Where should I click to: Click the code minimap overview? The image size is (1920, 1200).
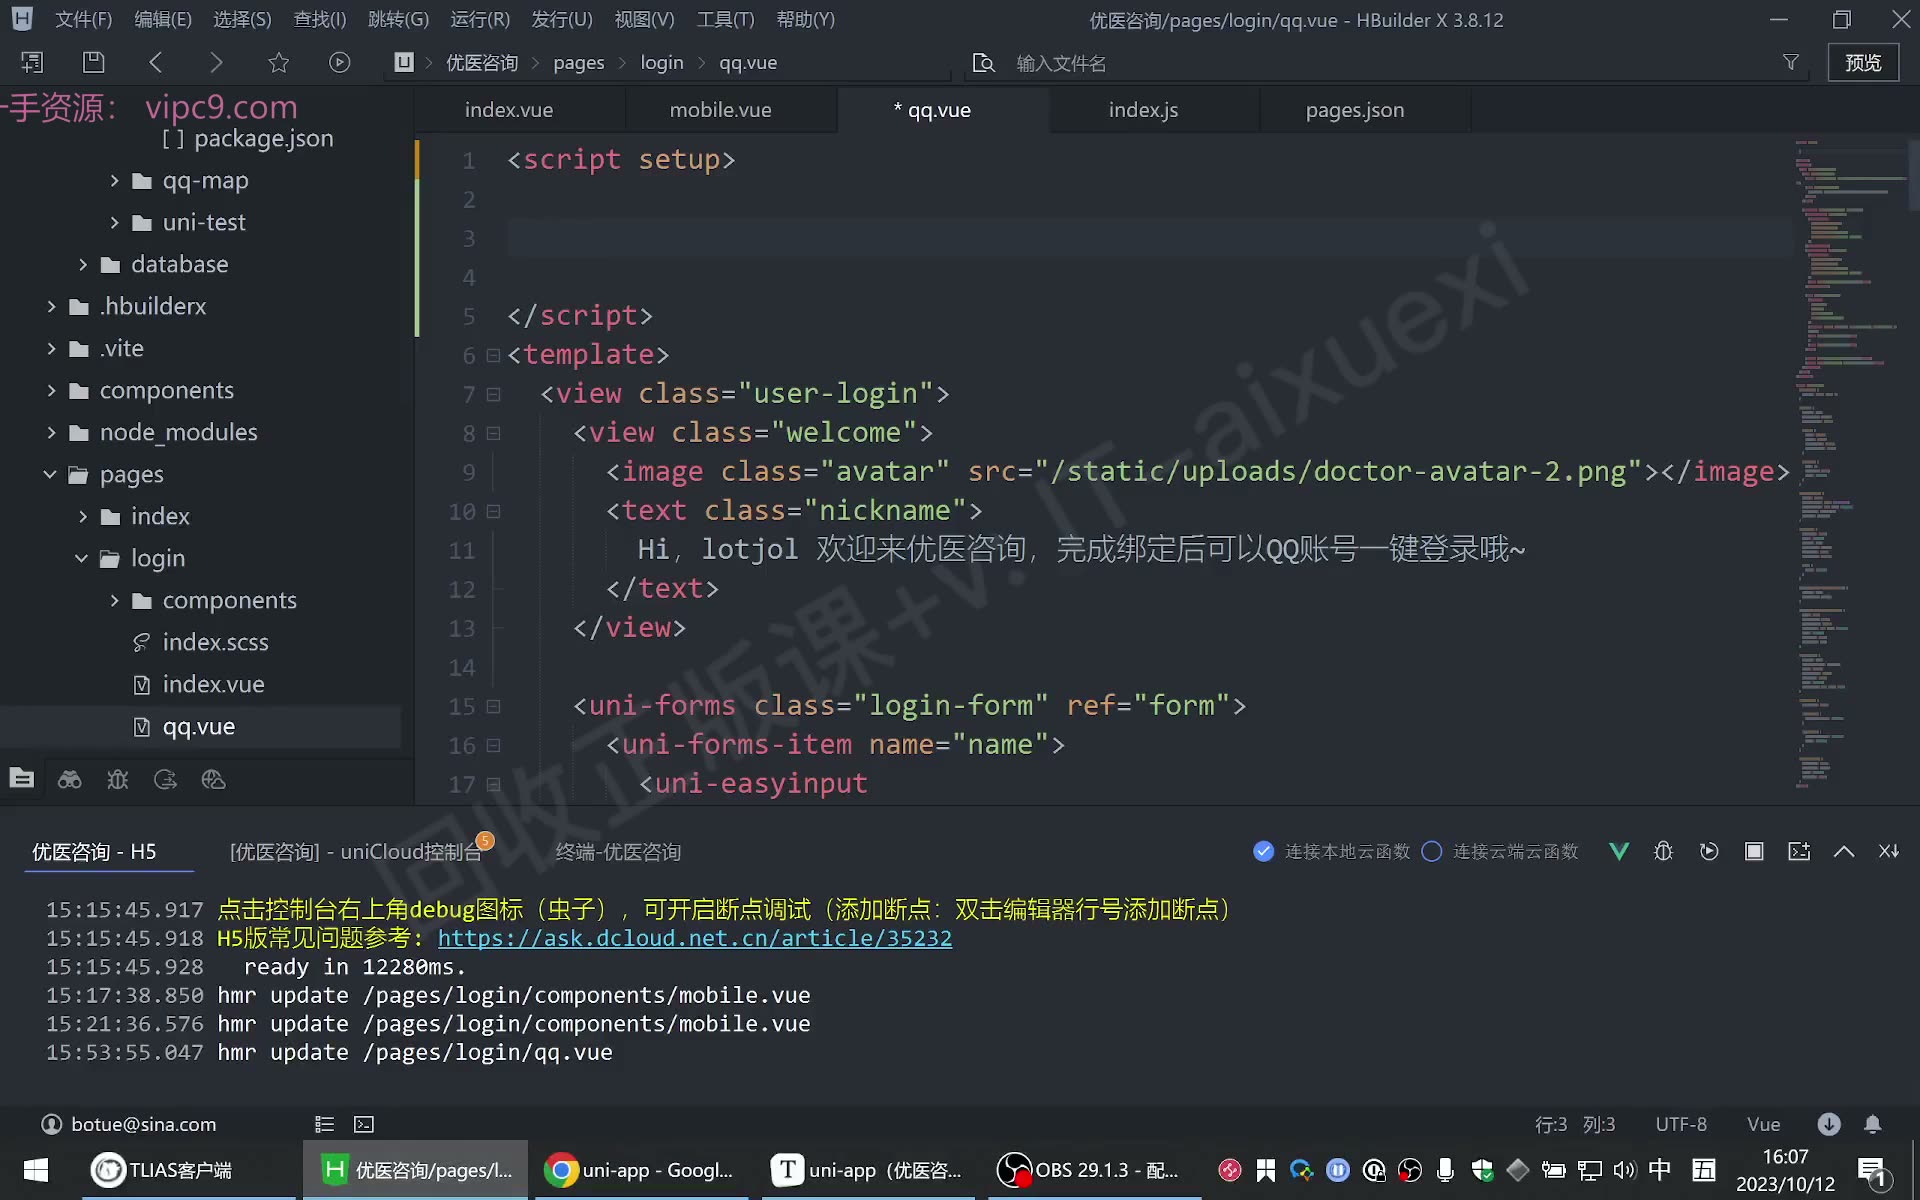(x=1850, y=465)
